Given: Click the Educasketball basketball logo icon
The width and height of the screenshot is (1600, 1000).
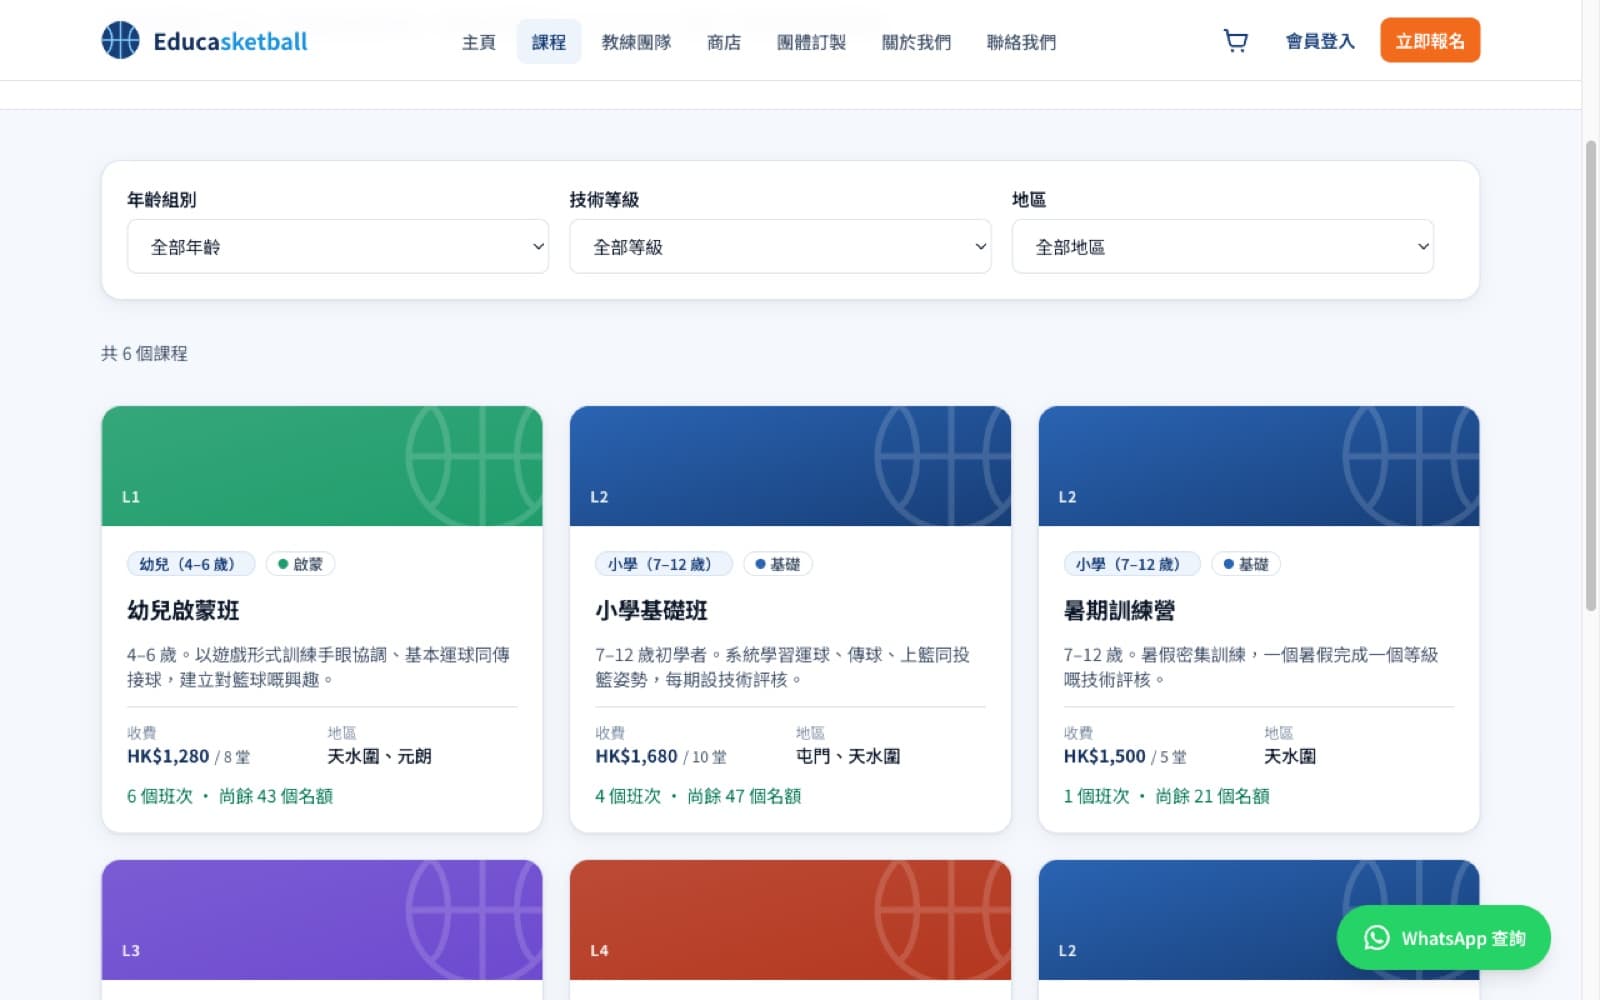Looking at the screenshot, I should click(x=121, y=41).
